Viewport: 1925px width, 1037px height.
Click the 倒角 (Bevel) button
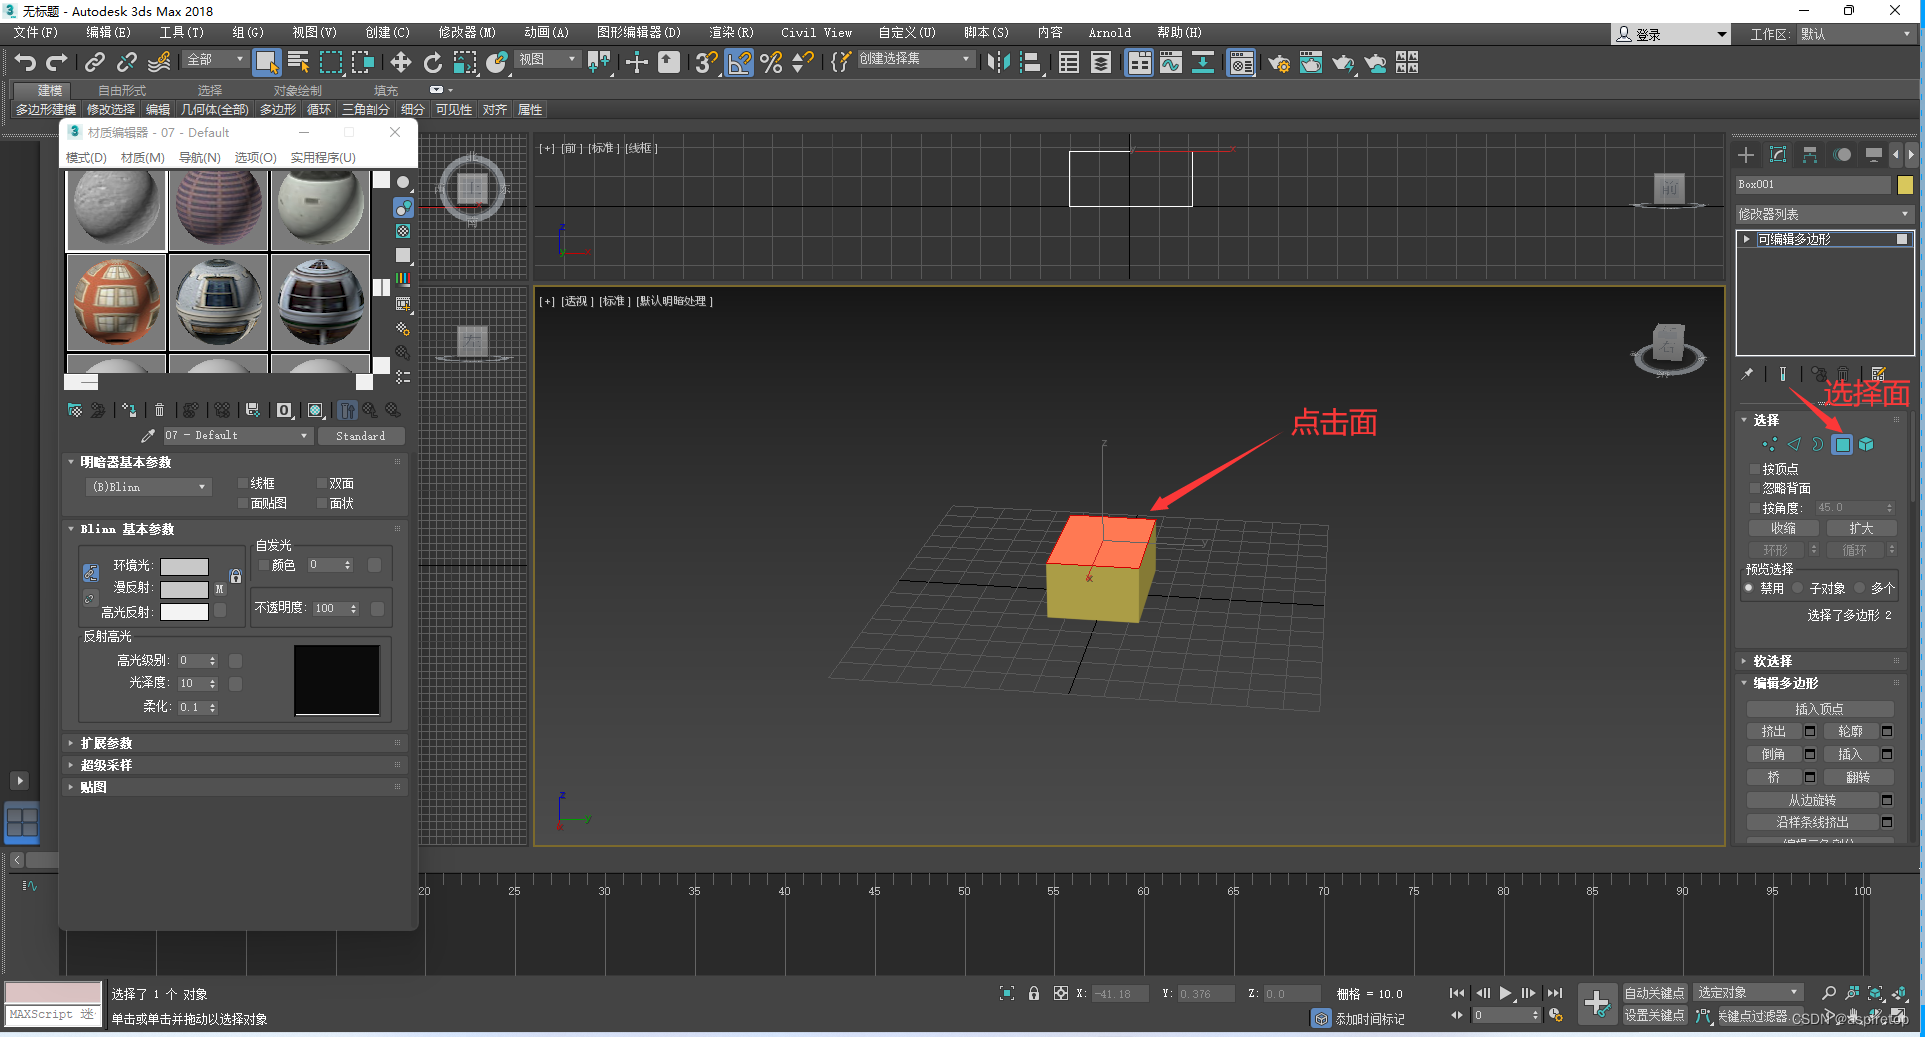tap(1774, 754)
